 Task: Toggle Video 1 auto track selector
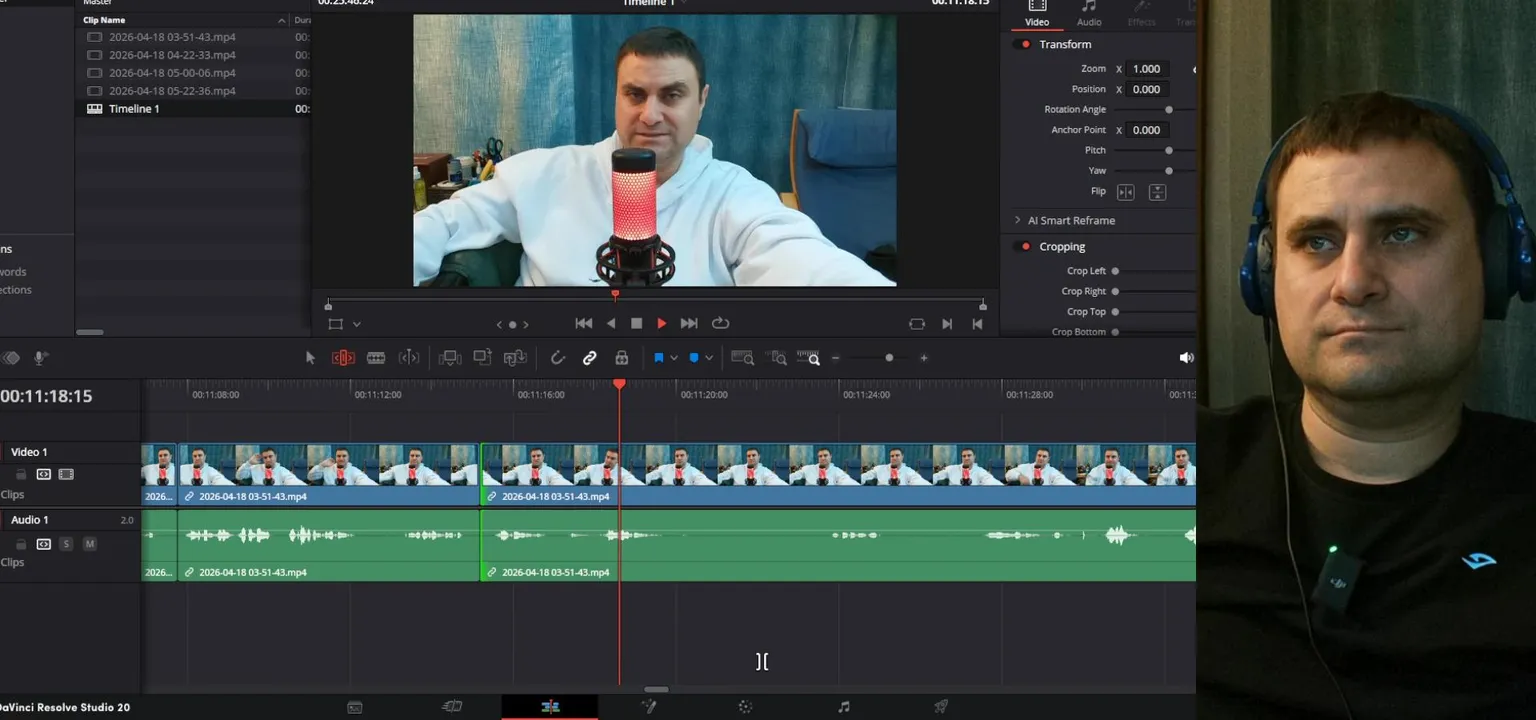click(44, 474)
